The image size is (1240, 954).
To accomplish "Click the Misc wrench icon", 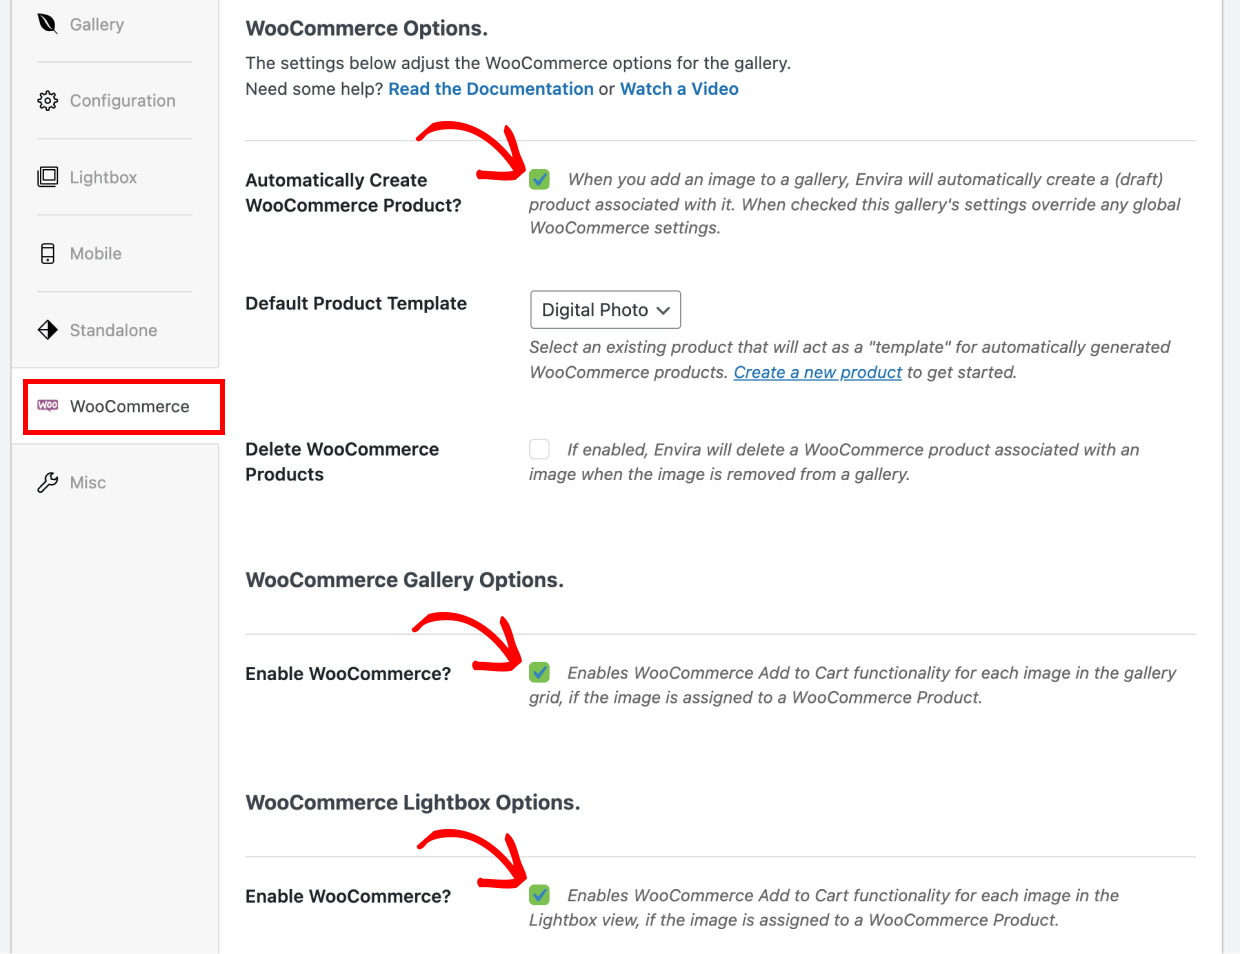I will (47, 483).
